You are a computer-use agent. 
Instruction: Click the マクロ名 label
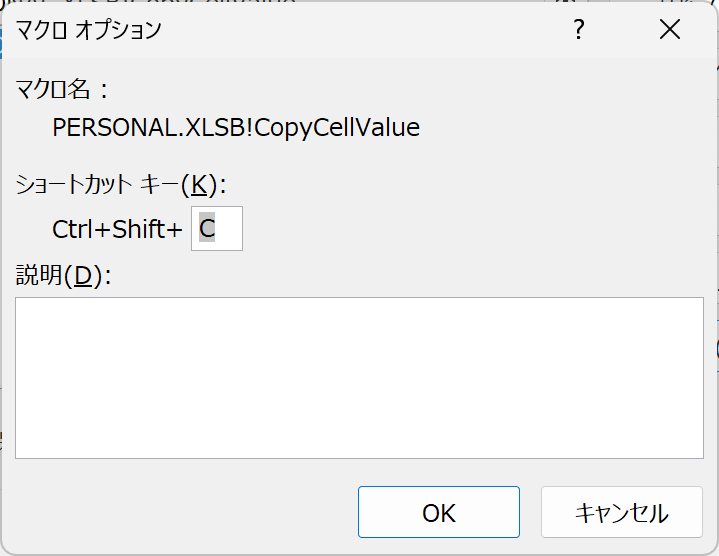62,88
